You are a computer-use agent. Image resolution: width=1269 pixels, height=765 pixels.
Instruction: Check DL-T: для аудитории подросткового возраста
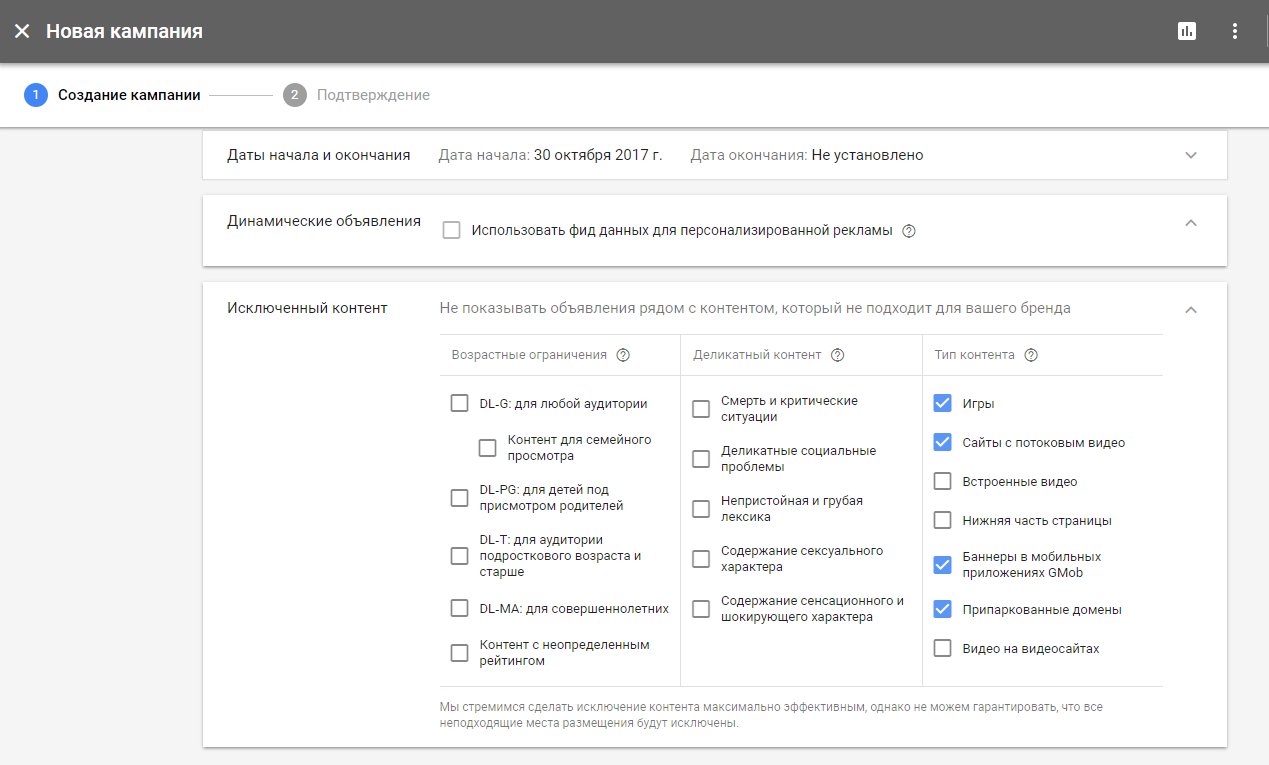[x=459, y=556]
